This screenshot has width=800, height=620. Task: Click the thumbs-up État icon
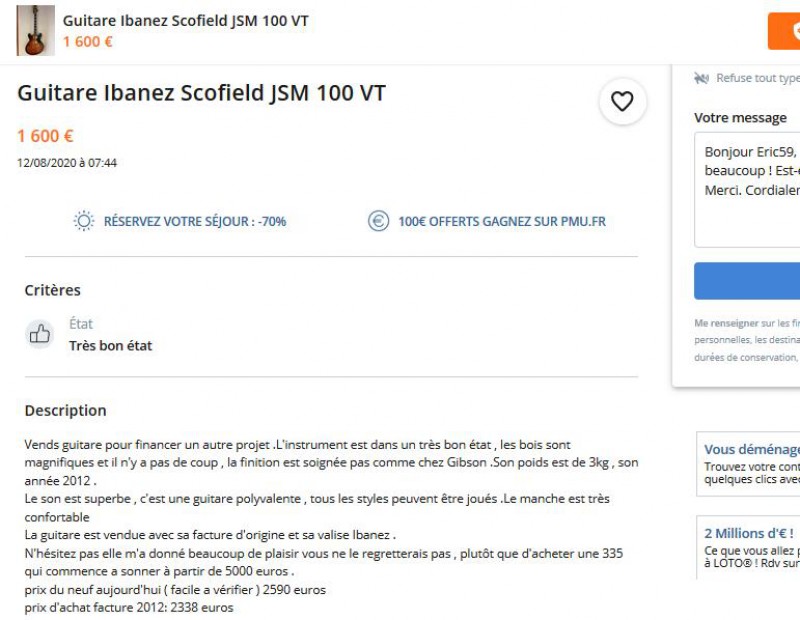pos(40,334)
